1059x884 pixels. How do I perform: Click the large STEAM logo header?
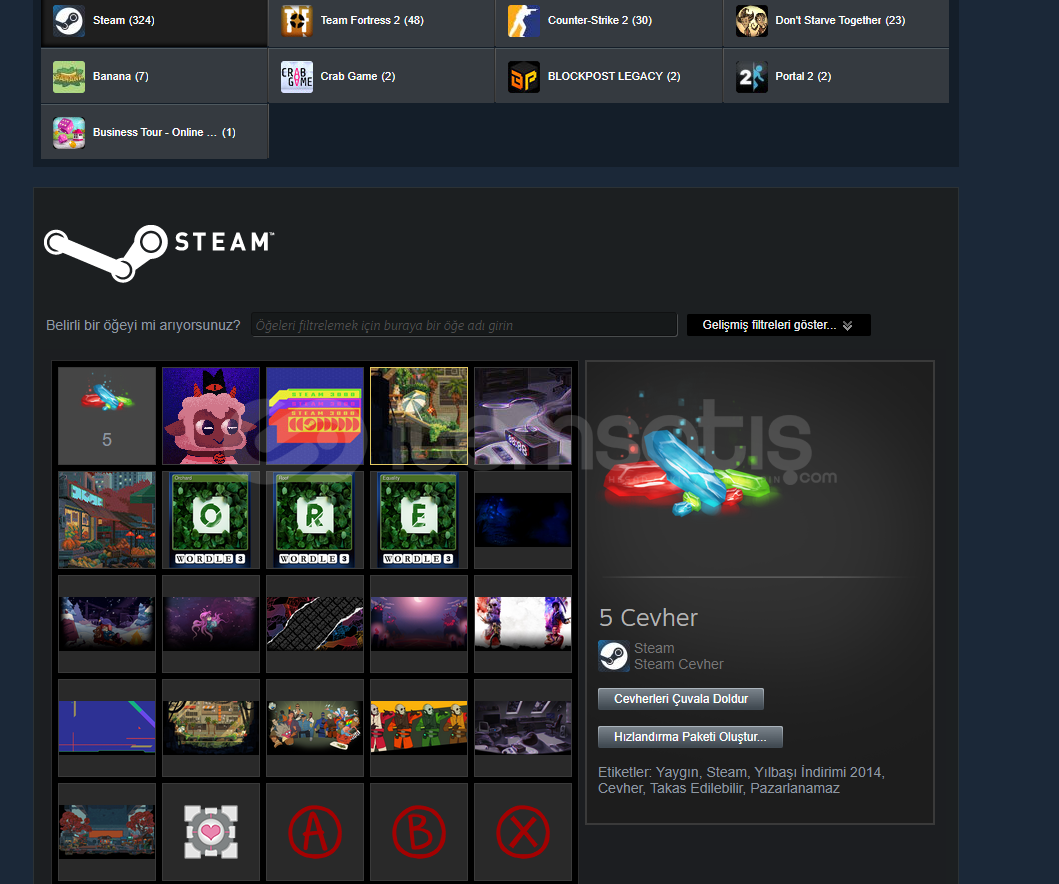tap(159, 252)
